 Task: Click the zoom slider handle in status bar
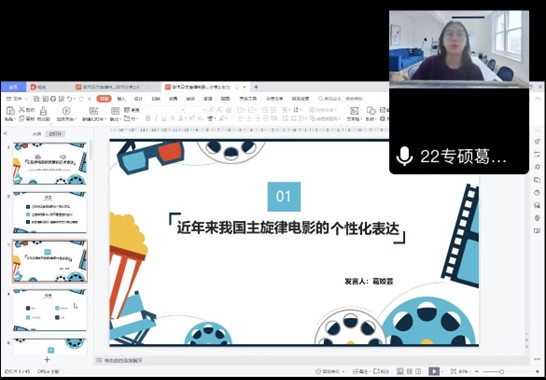coord(501,372)
